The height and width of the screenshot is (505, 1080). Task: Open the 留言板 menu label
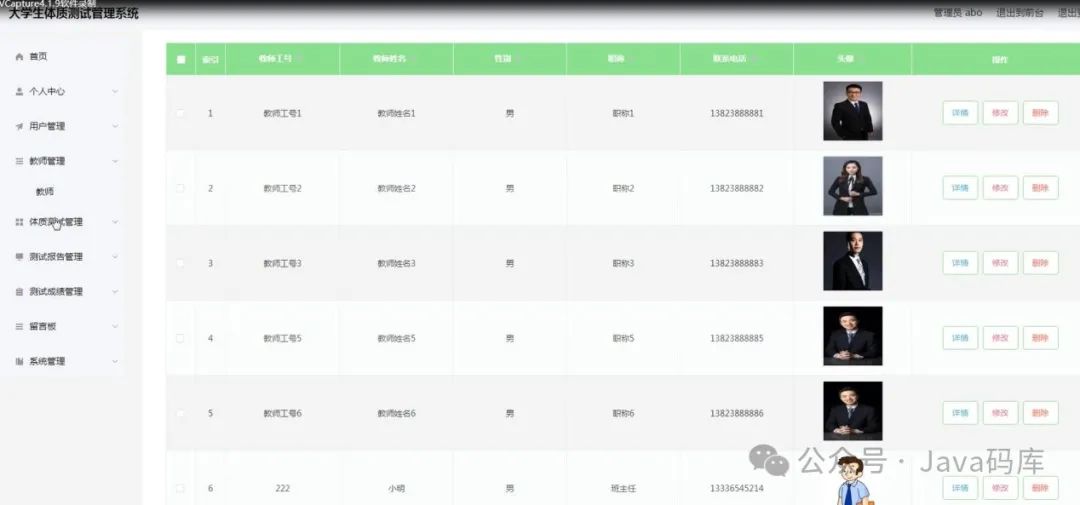[x=43, y=327]
